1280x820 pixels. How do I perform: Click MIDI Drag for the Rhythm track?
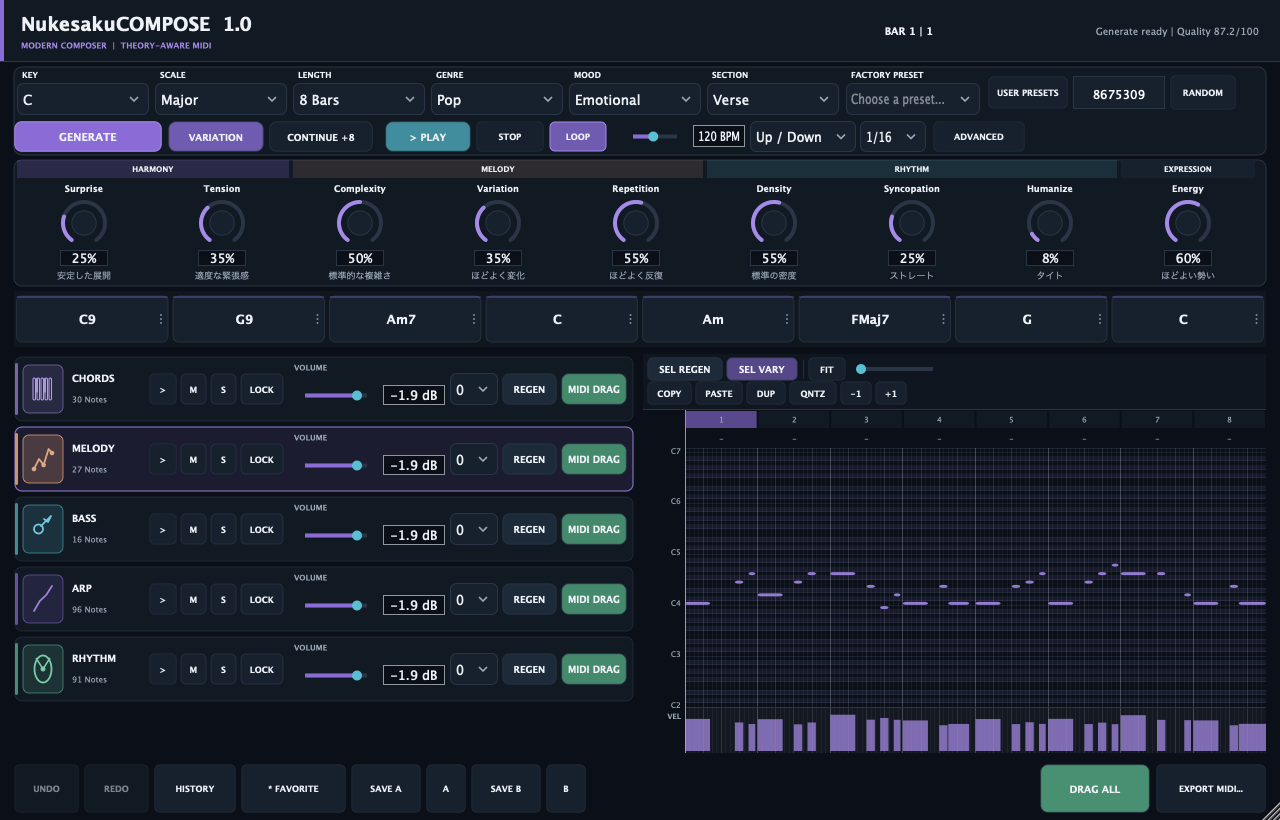594,669
